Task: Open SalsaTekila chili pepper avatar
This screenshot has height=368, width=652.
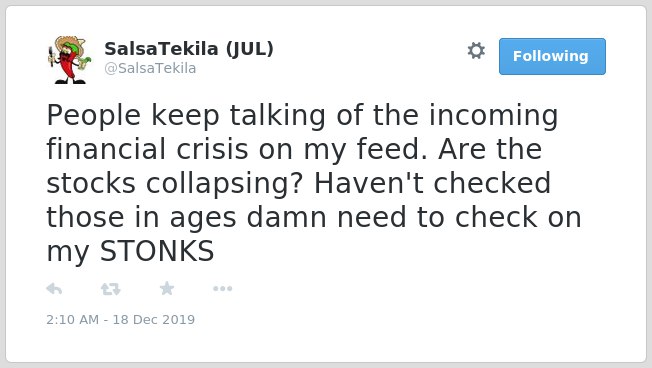Action: [69, 60]
